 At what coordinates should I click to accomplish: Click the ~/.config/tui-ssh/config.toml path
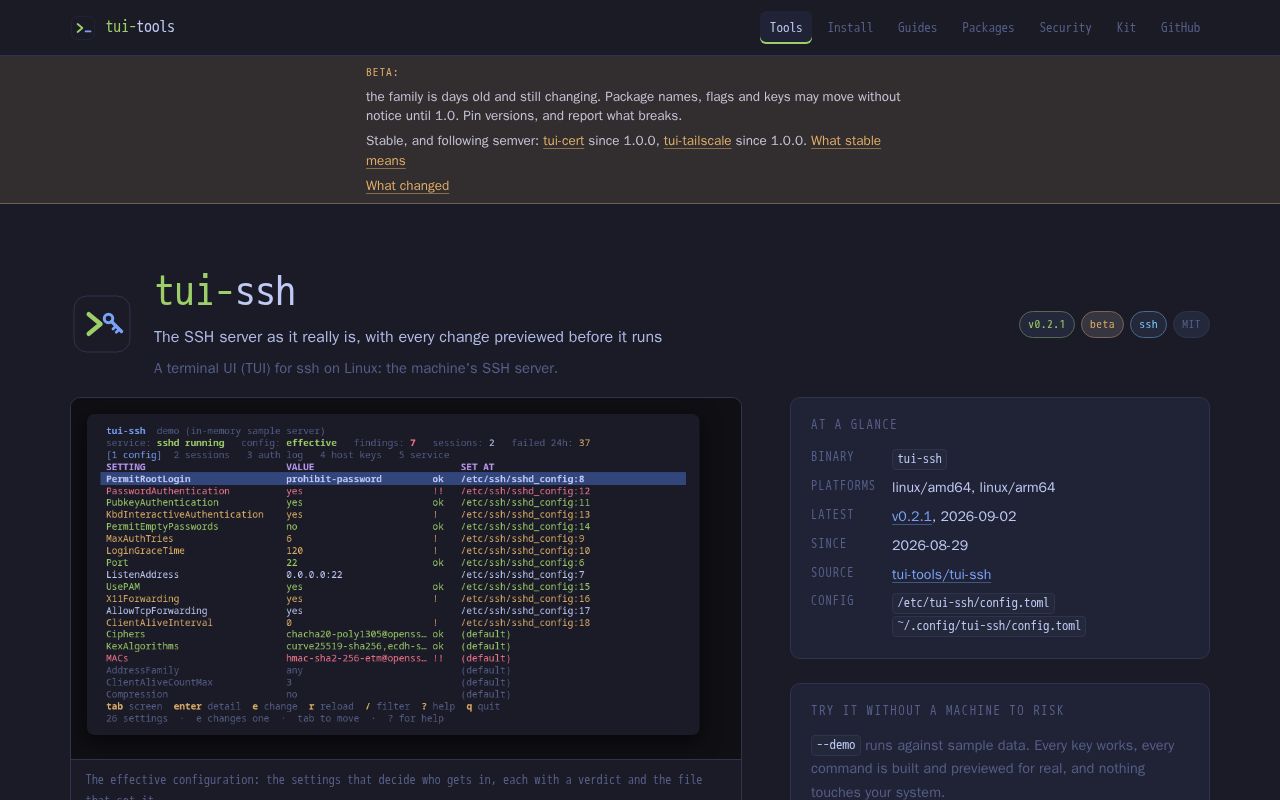[x=988, y=626]
